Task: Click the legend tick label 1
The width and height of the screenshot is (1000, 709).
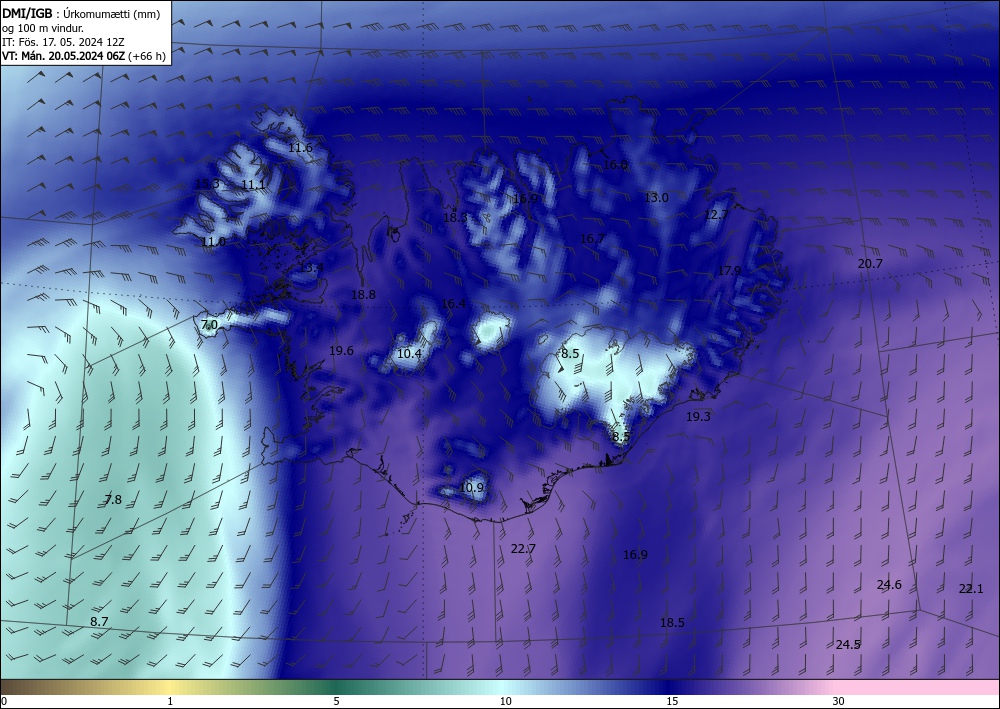Action: pyautogui.click(x=170, y=701)
